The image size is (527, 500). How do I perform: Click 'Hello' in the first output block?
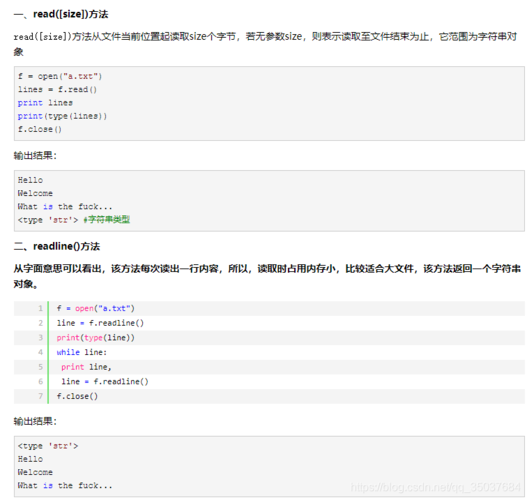30,180
